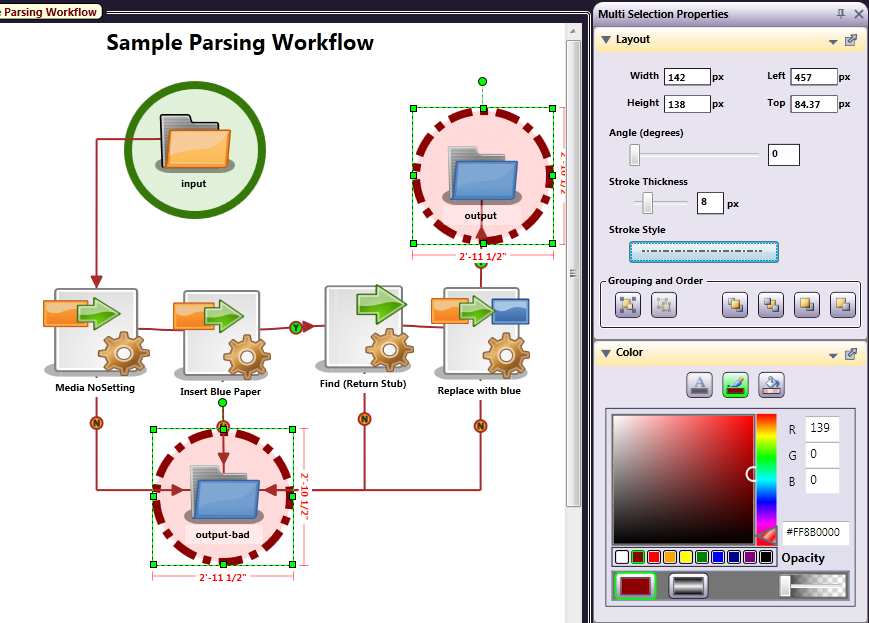
Task: Click the Stroke Thickness slider handle
Action: click(x=647, y=203)
